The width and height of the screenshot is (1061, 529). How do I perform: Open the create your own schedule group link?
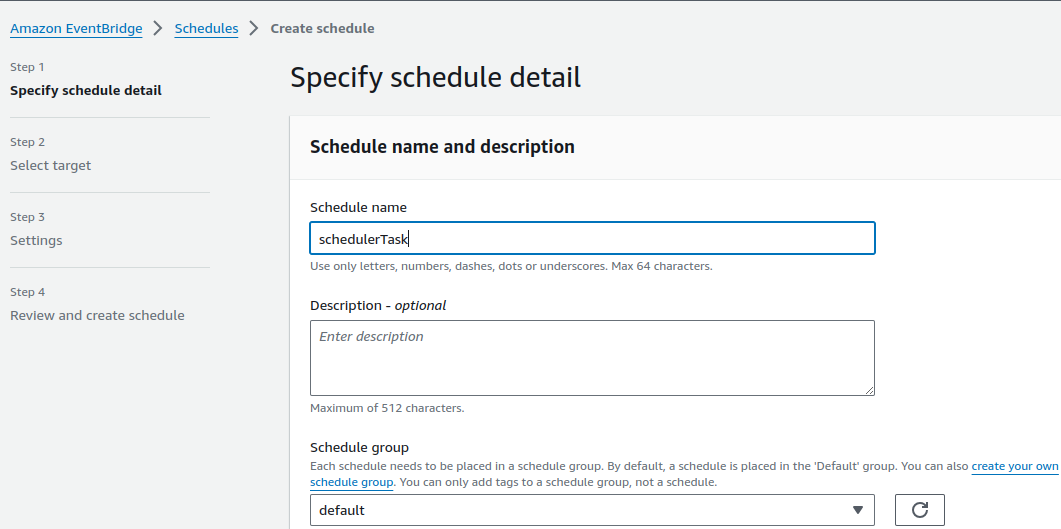tap(1015, 467)
